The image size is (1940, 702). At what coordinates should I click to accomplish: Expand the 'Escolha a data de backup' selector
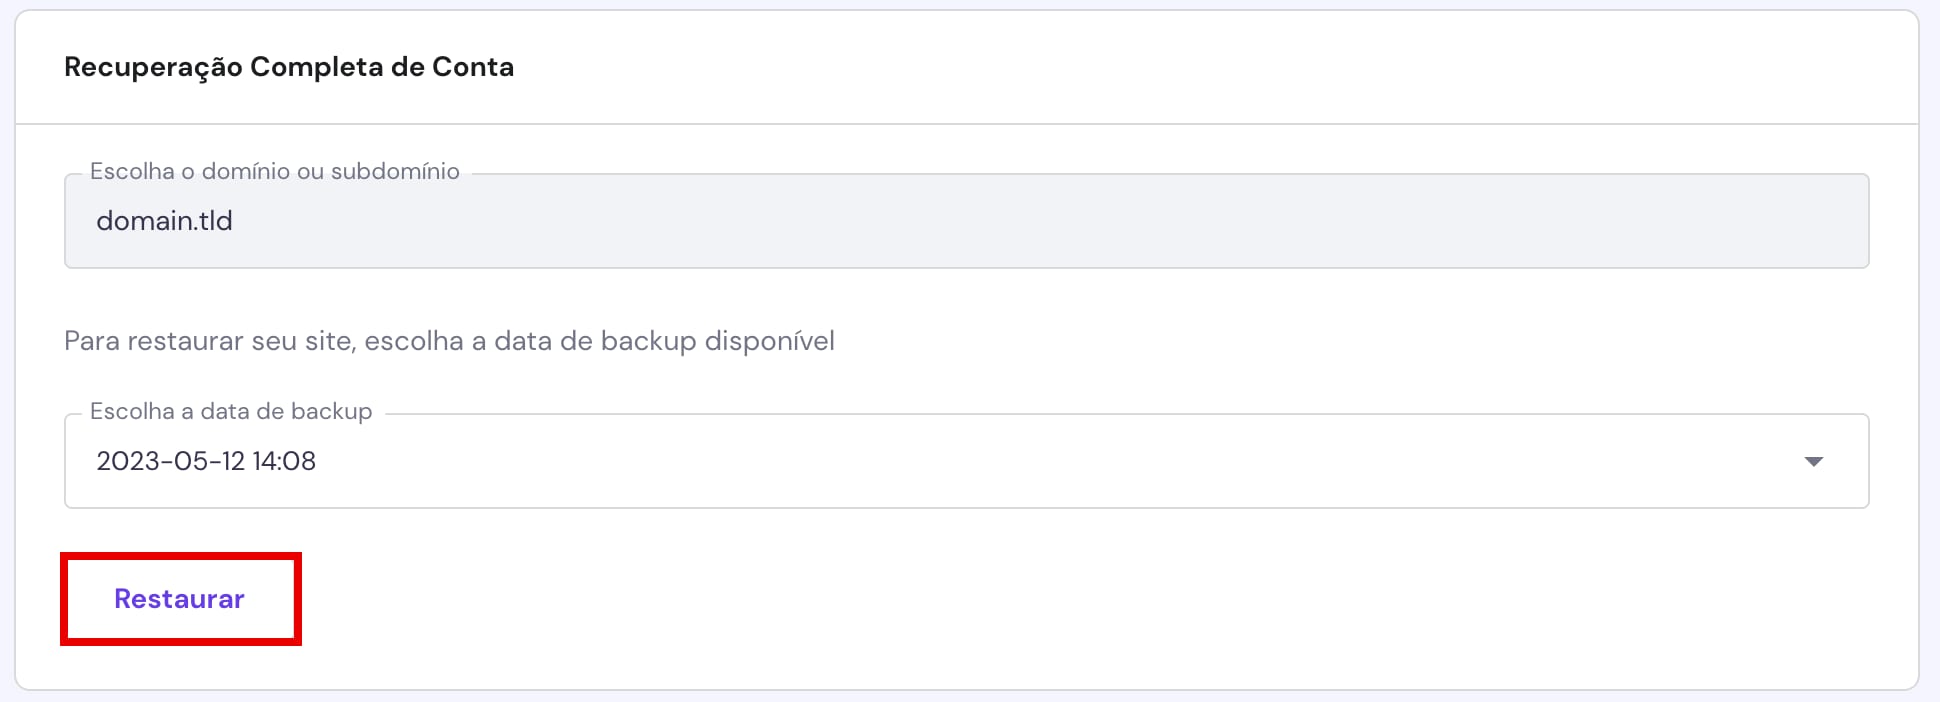[970, 461]
